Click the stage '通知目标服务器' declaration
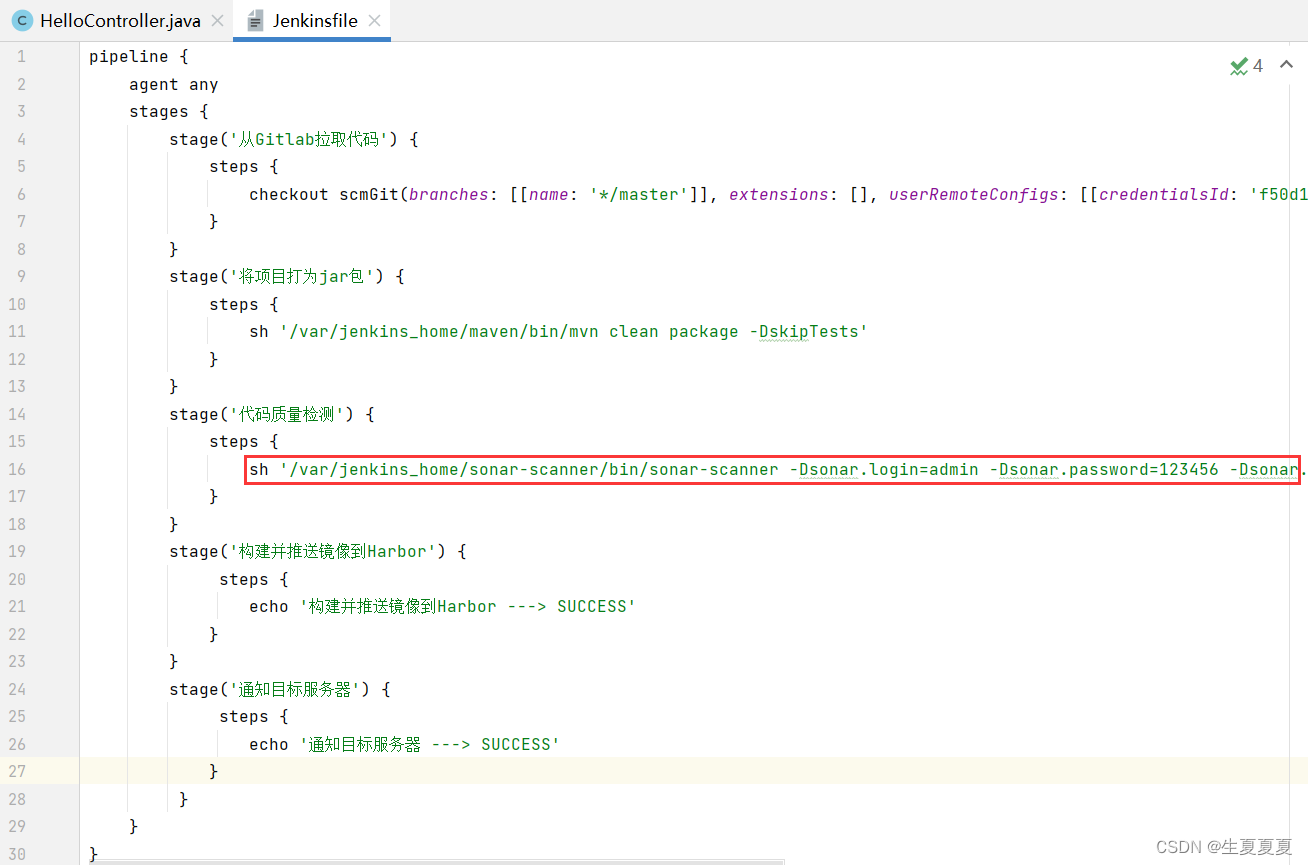The width and height of the screenshot is (1308, 865). tap(279, 689)
